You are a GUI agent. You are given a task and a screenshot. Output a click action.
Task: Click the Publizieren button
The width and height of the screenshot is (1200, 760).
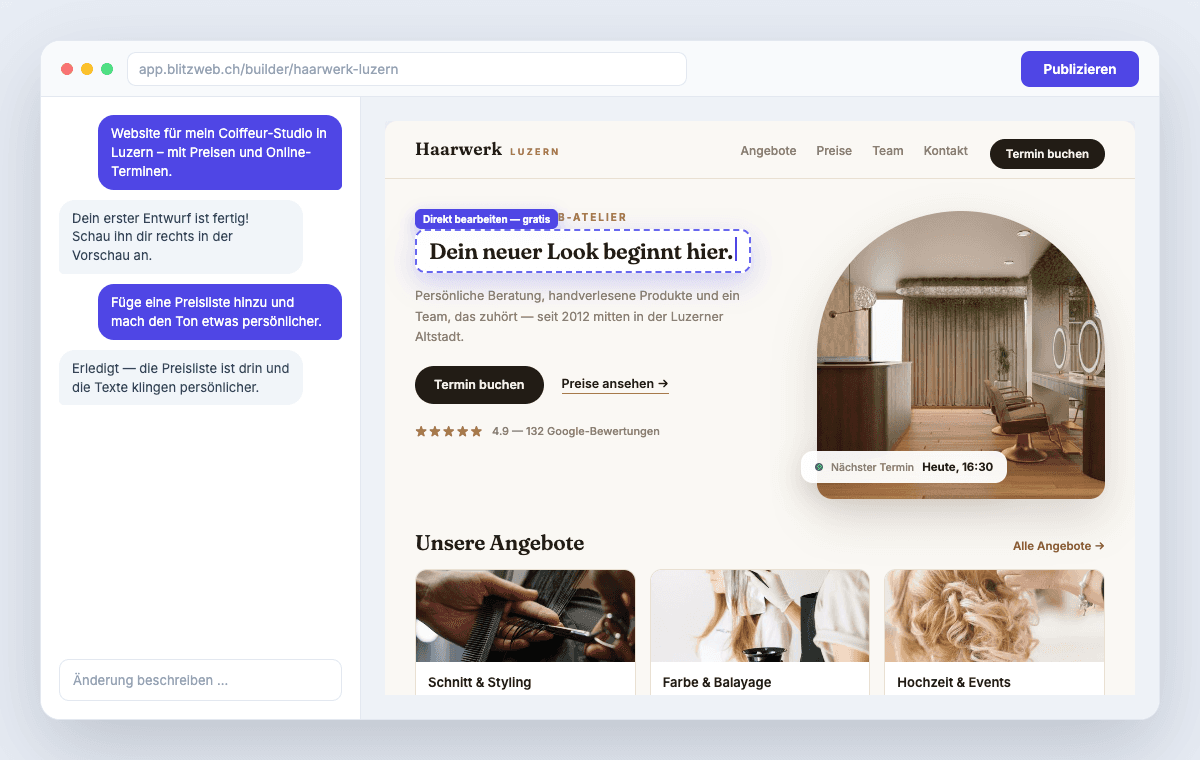1079,69
